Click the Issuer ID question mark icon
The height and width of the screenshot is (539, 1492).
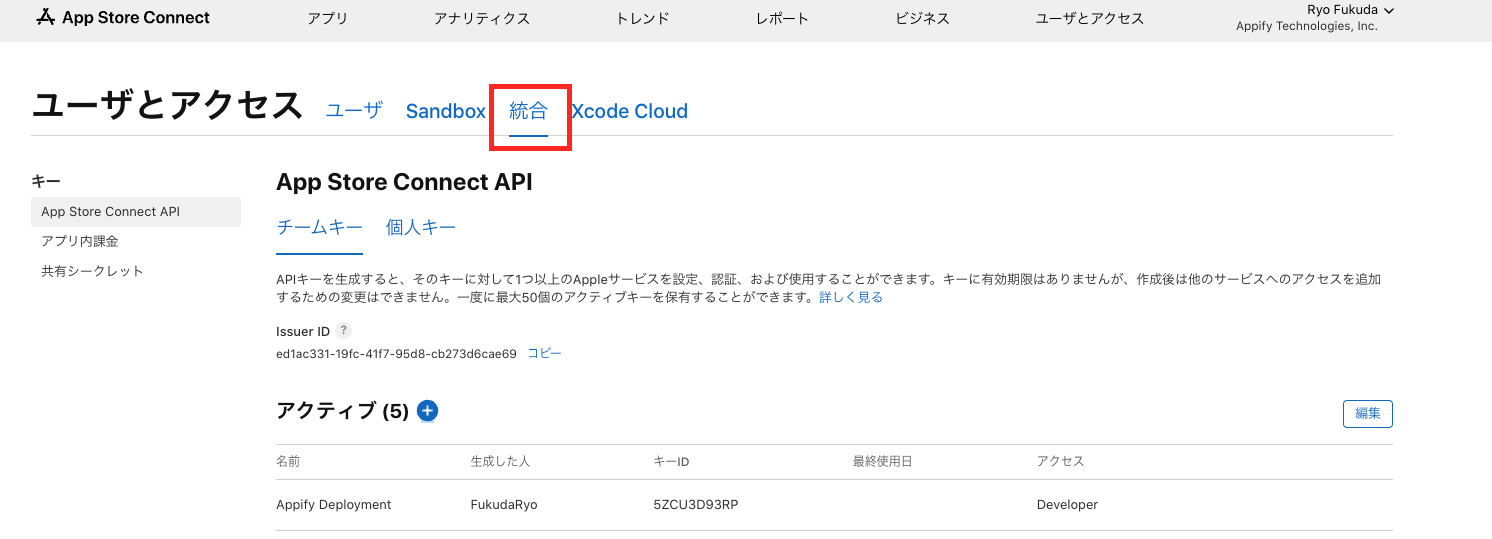(343, 331)
